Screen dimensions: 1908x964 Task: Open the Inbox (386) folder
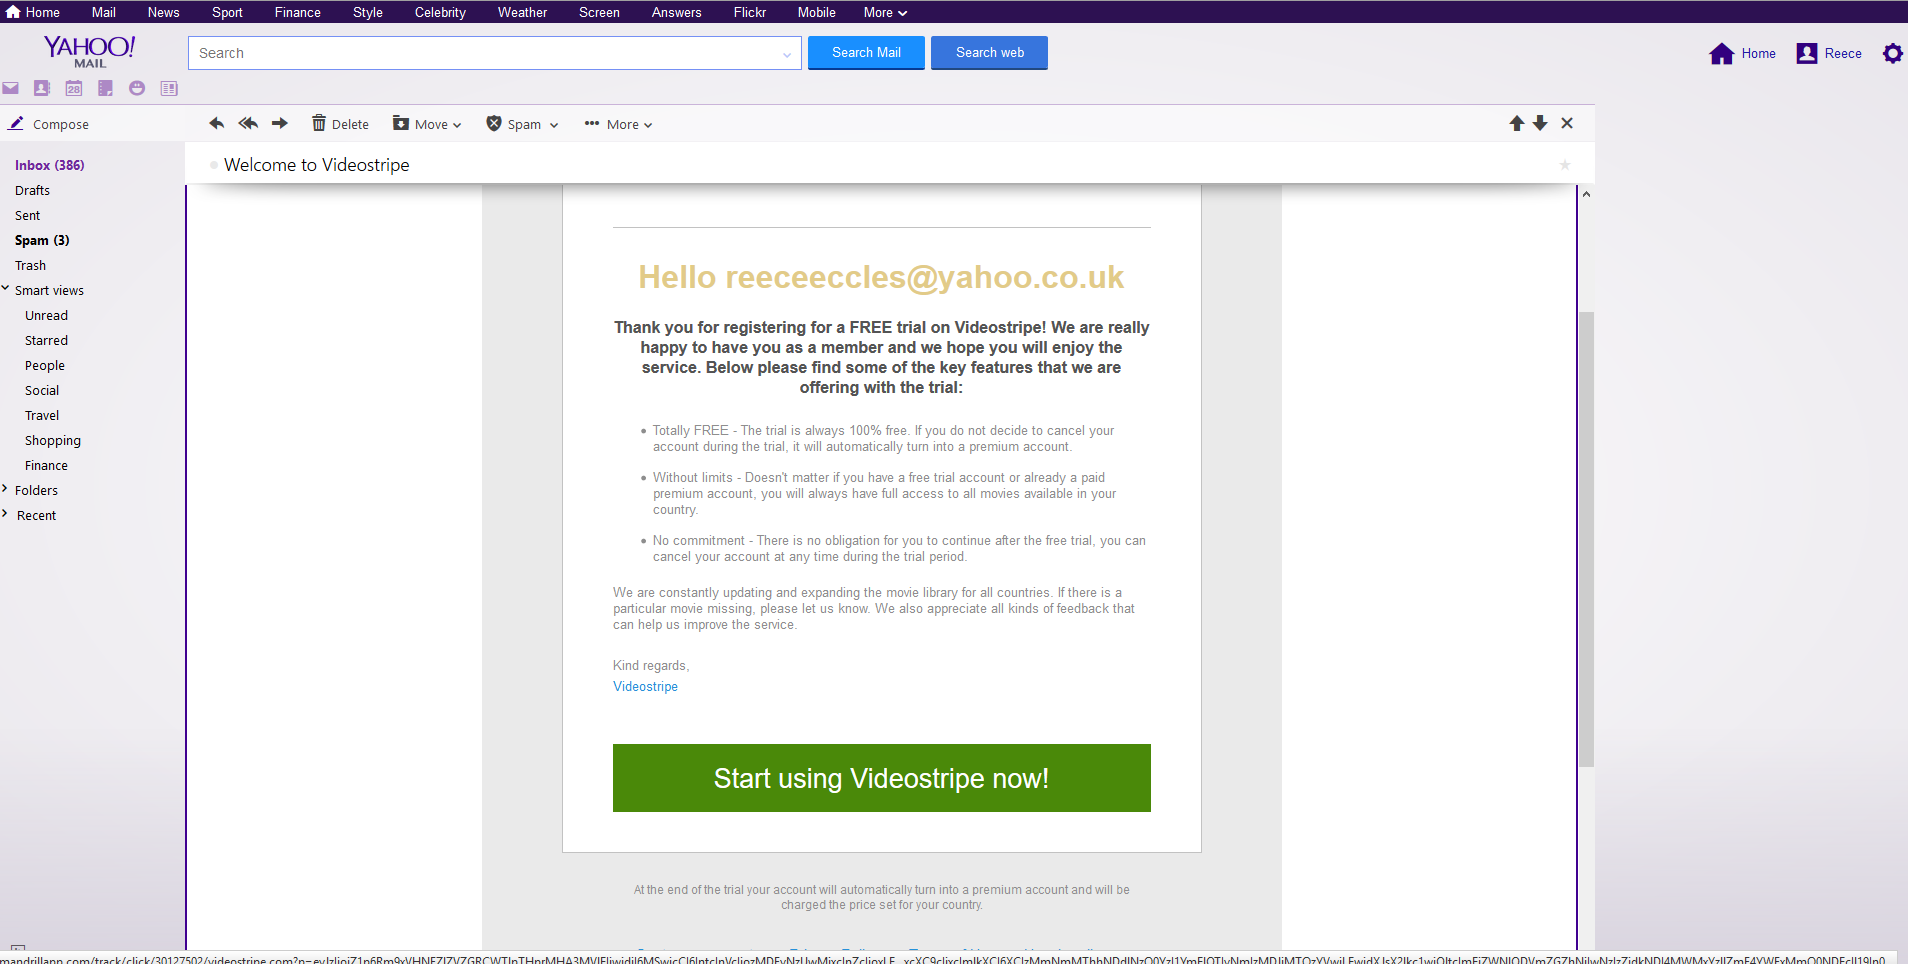point(50,165)
